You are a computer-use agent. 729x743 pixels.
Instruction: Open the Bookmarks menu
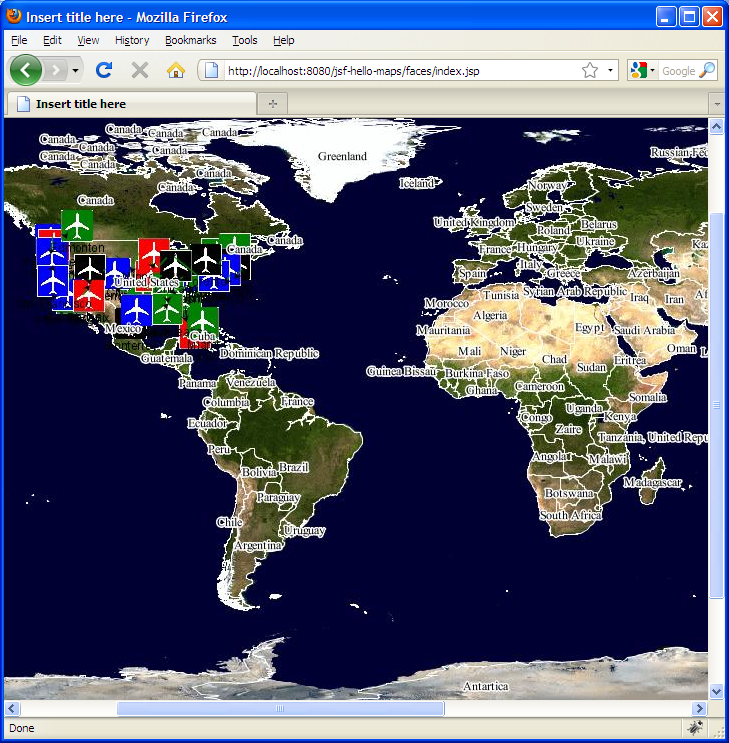(x=190, y=40)
